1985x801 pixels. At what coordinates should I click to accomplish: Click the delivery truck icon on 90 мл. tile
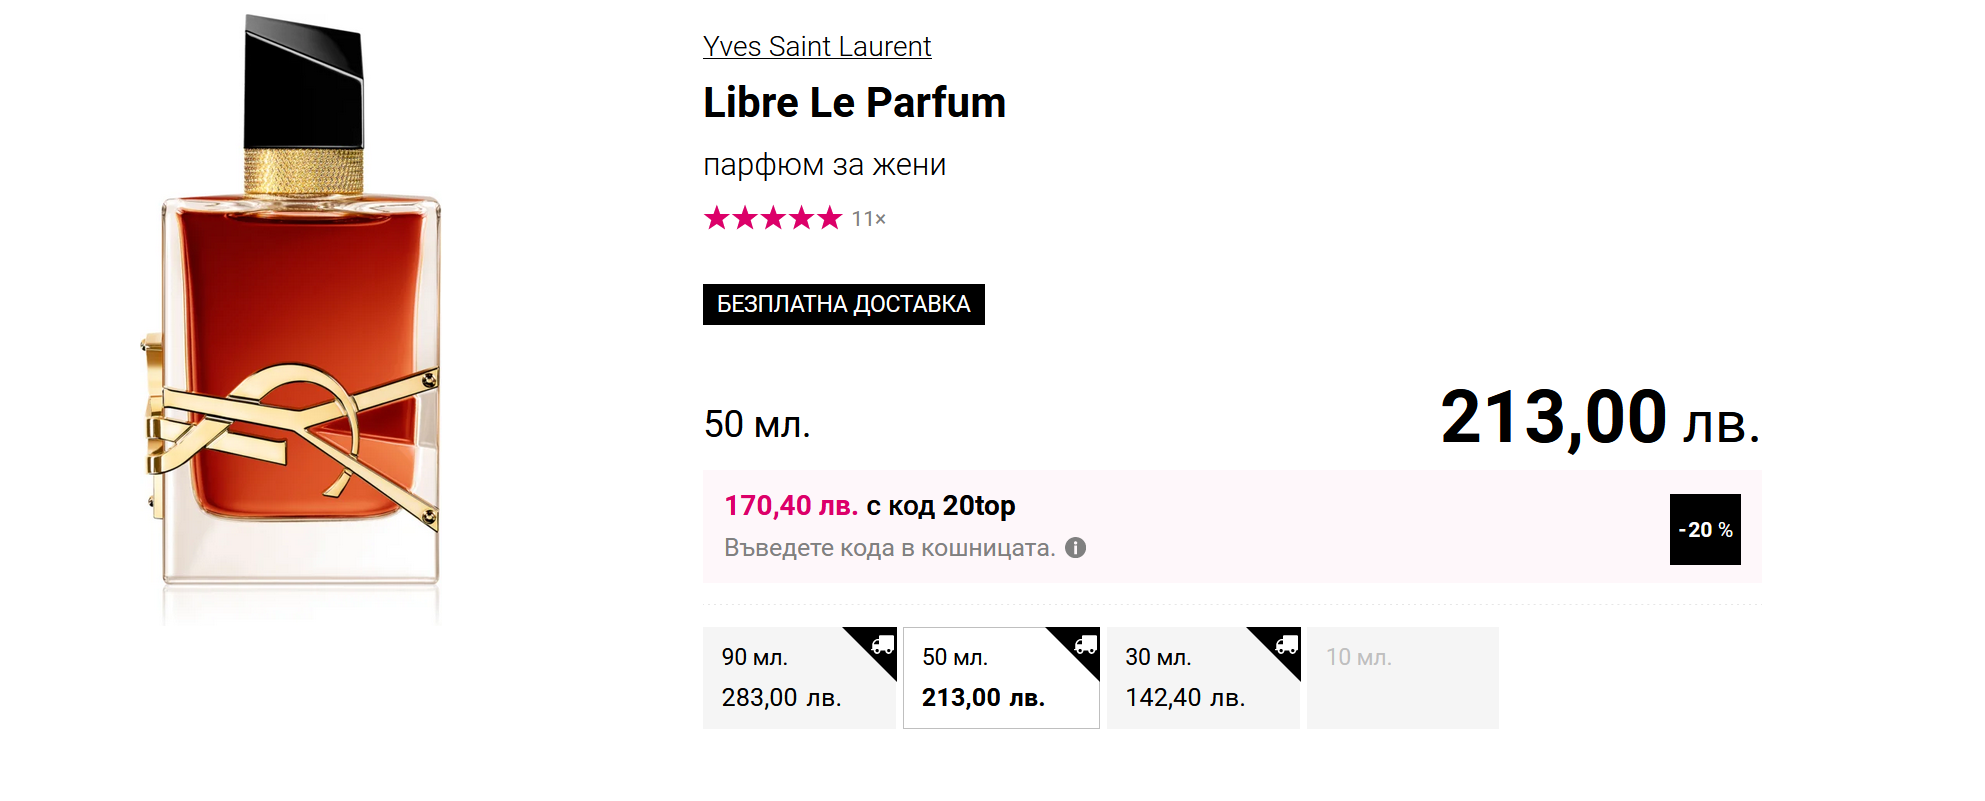coord(882,645)
